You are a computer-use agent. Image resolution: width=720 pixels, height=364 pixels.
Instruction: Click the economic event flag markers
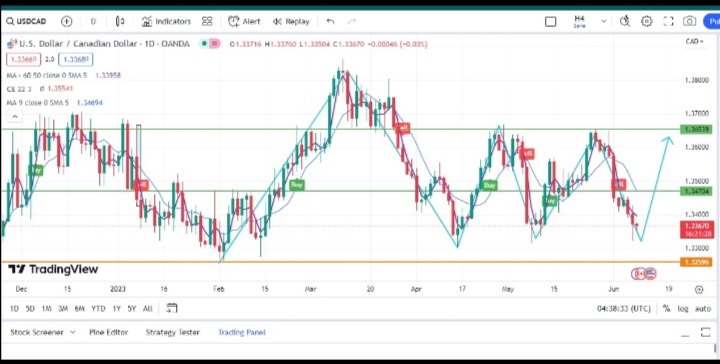pyautogui.click(x=643, y=274)
